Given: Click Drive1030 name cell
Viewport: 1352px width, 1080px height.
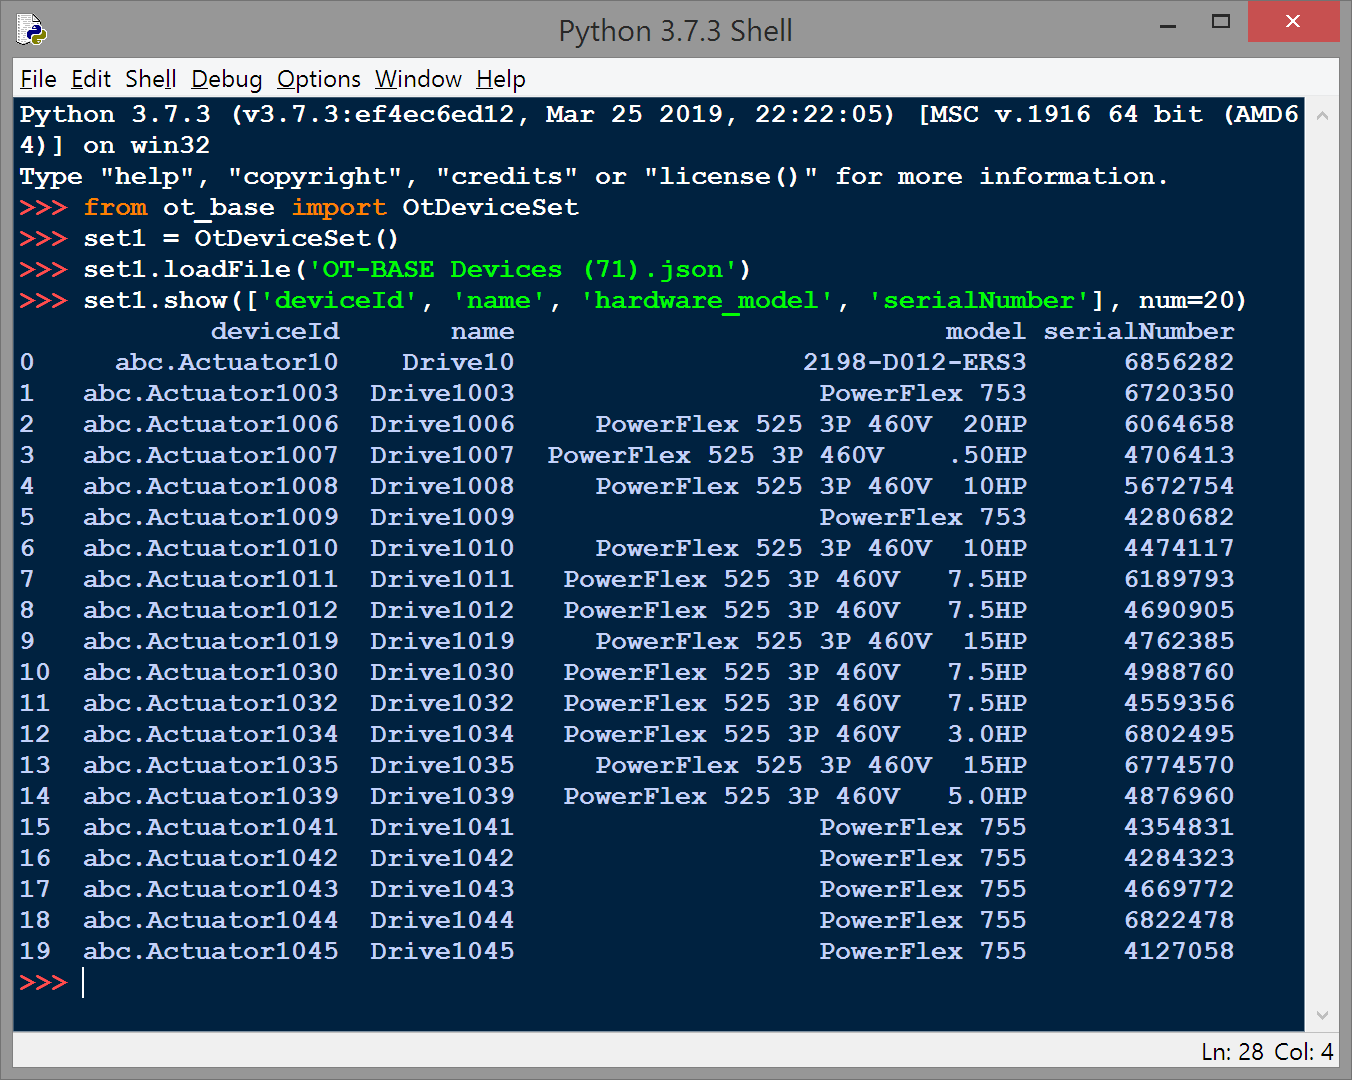Looking at the screenshot, I should pos(442,672).
